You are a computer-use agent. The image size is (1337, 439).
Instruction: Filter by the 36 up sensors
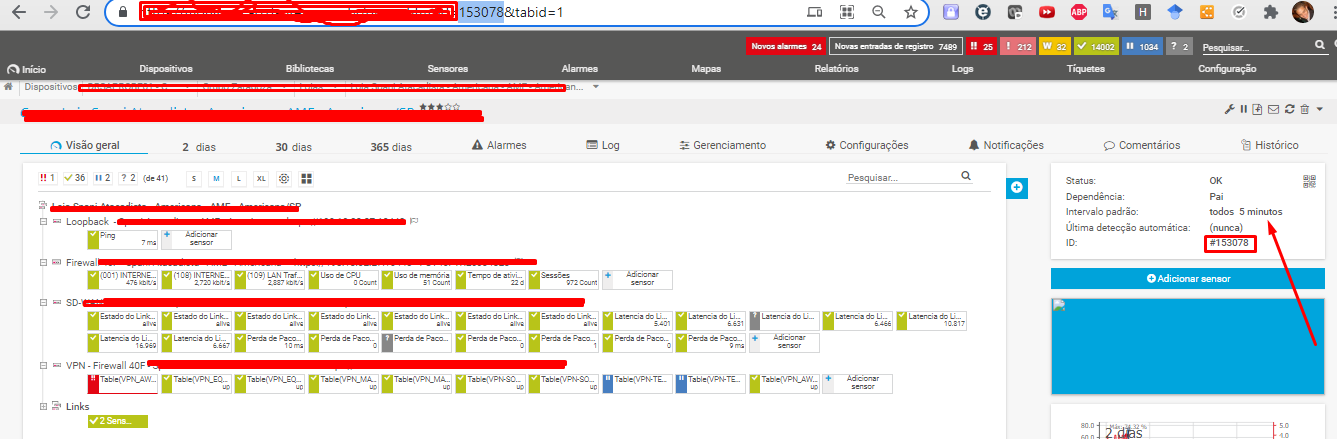click(74, 178)
